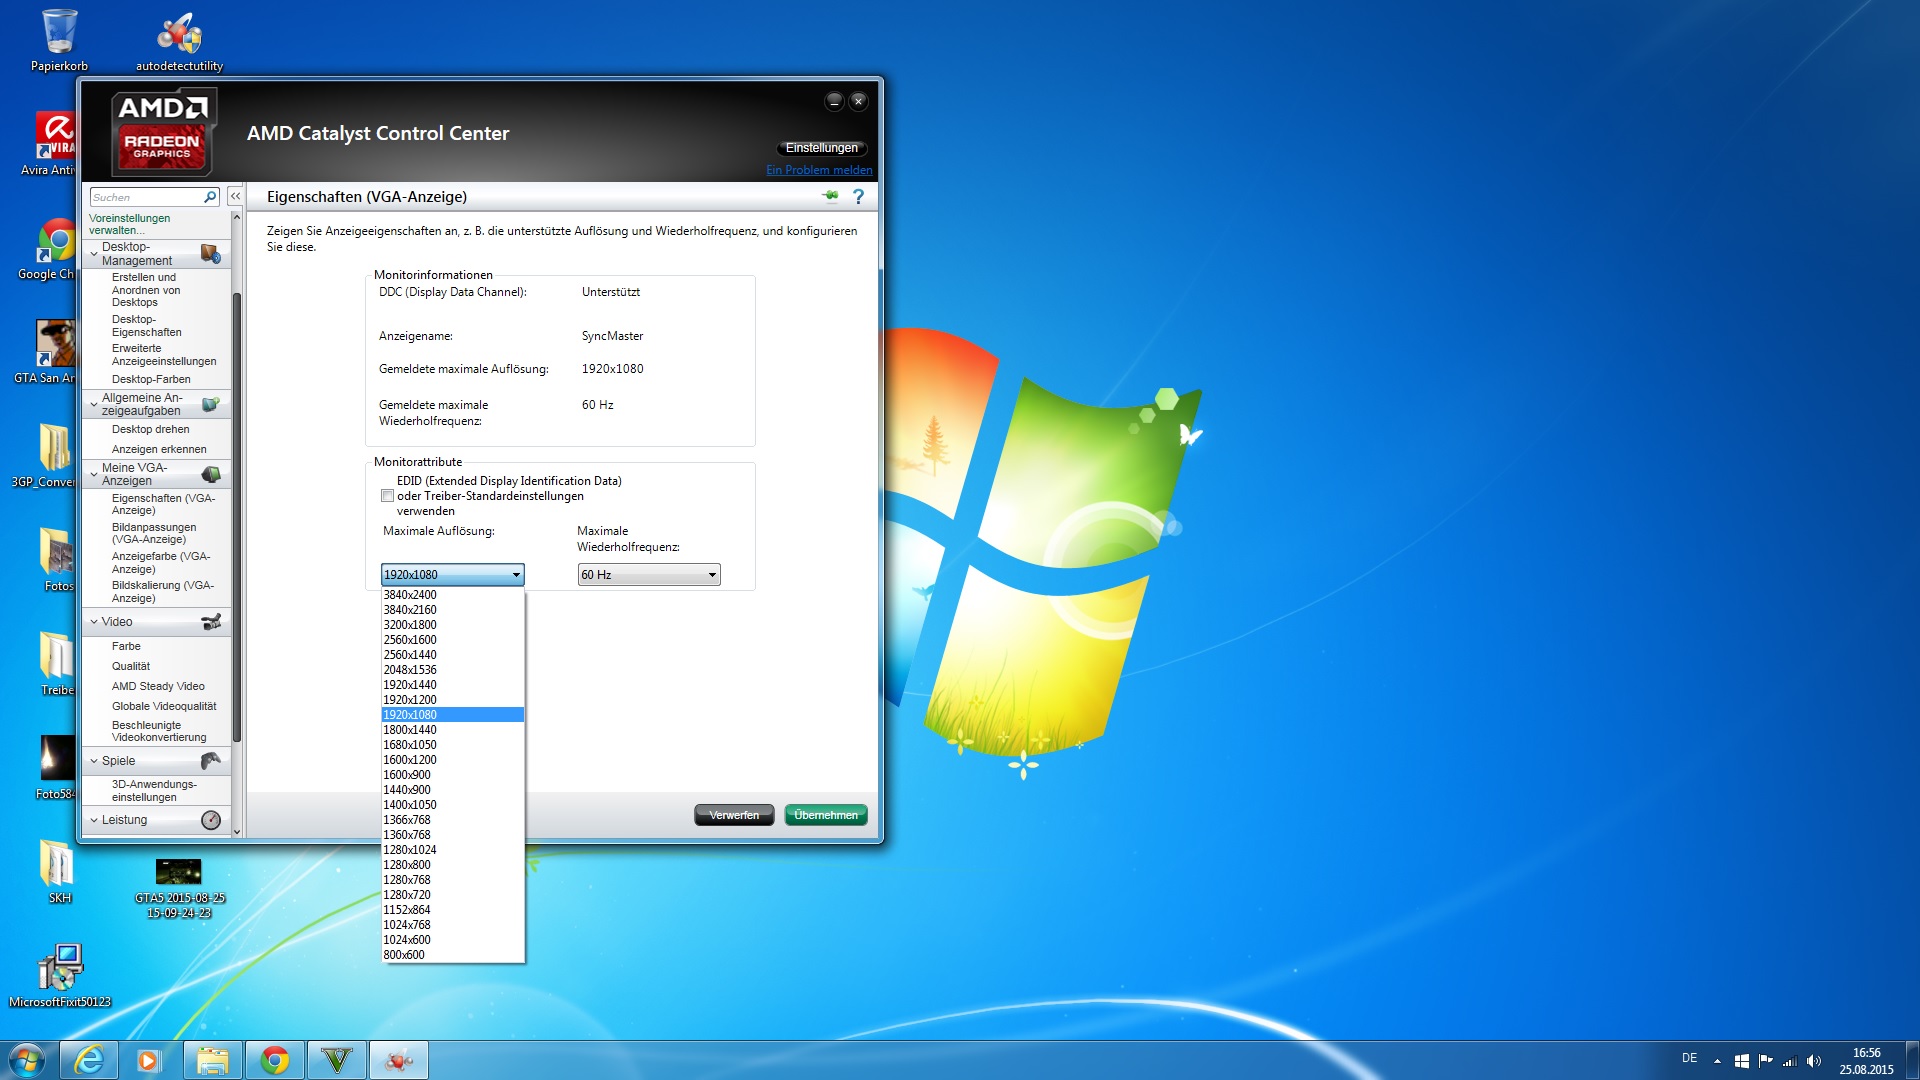Collapse the Allgemeine Anzeigeaufgaben section
Screen dimensions: 1920x1080
[94, 405]
